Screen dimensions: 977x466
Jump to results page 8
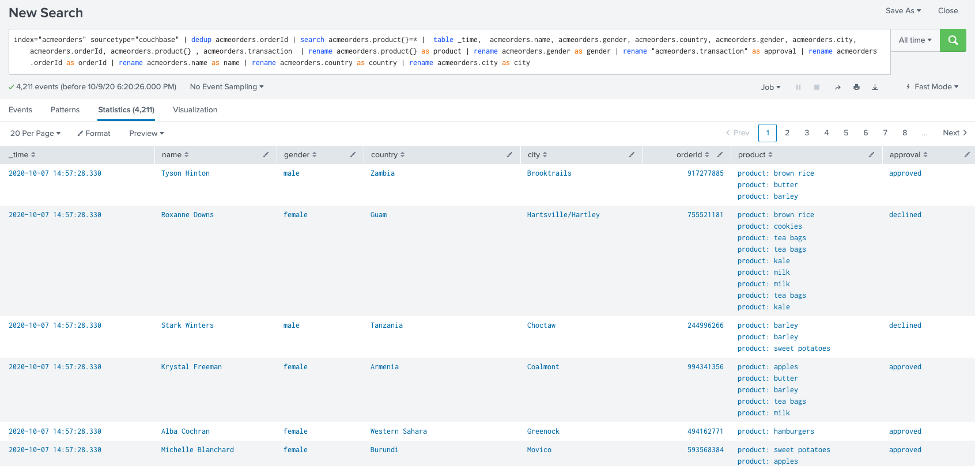(905, 133)
